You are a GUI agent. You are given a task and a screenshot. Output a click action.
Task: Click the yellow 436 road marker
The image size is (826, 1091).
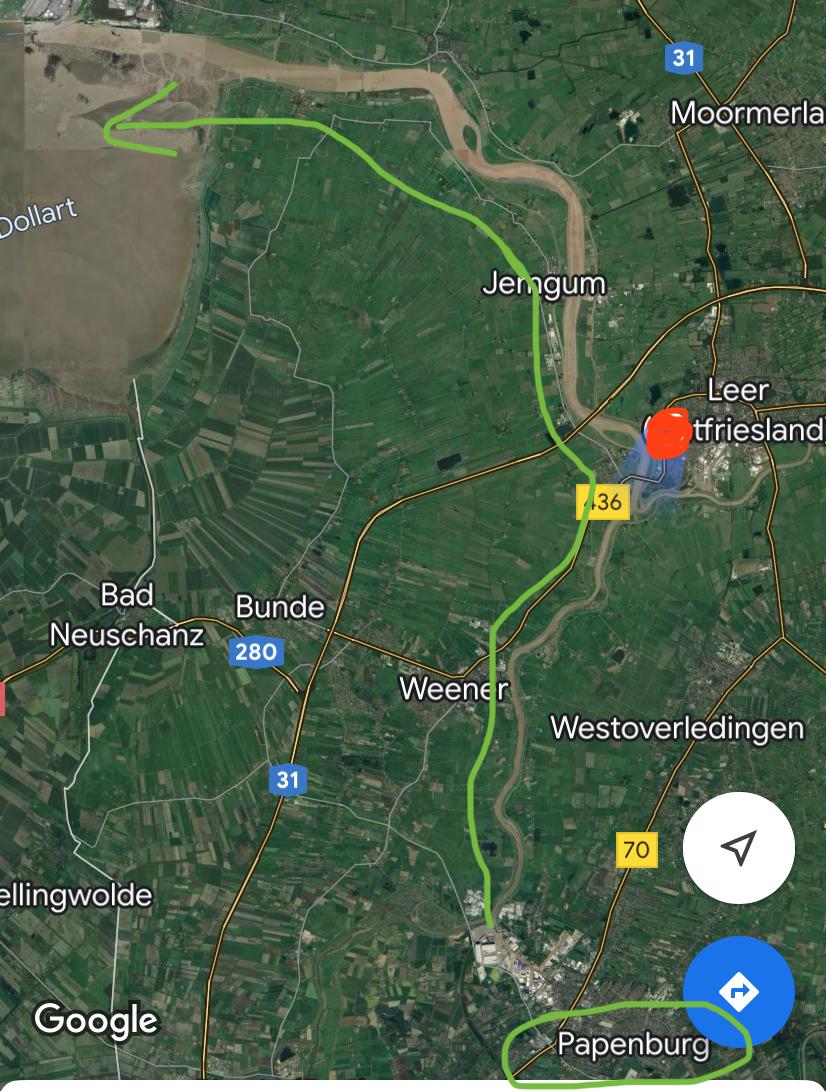[x=603, y=502]
